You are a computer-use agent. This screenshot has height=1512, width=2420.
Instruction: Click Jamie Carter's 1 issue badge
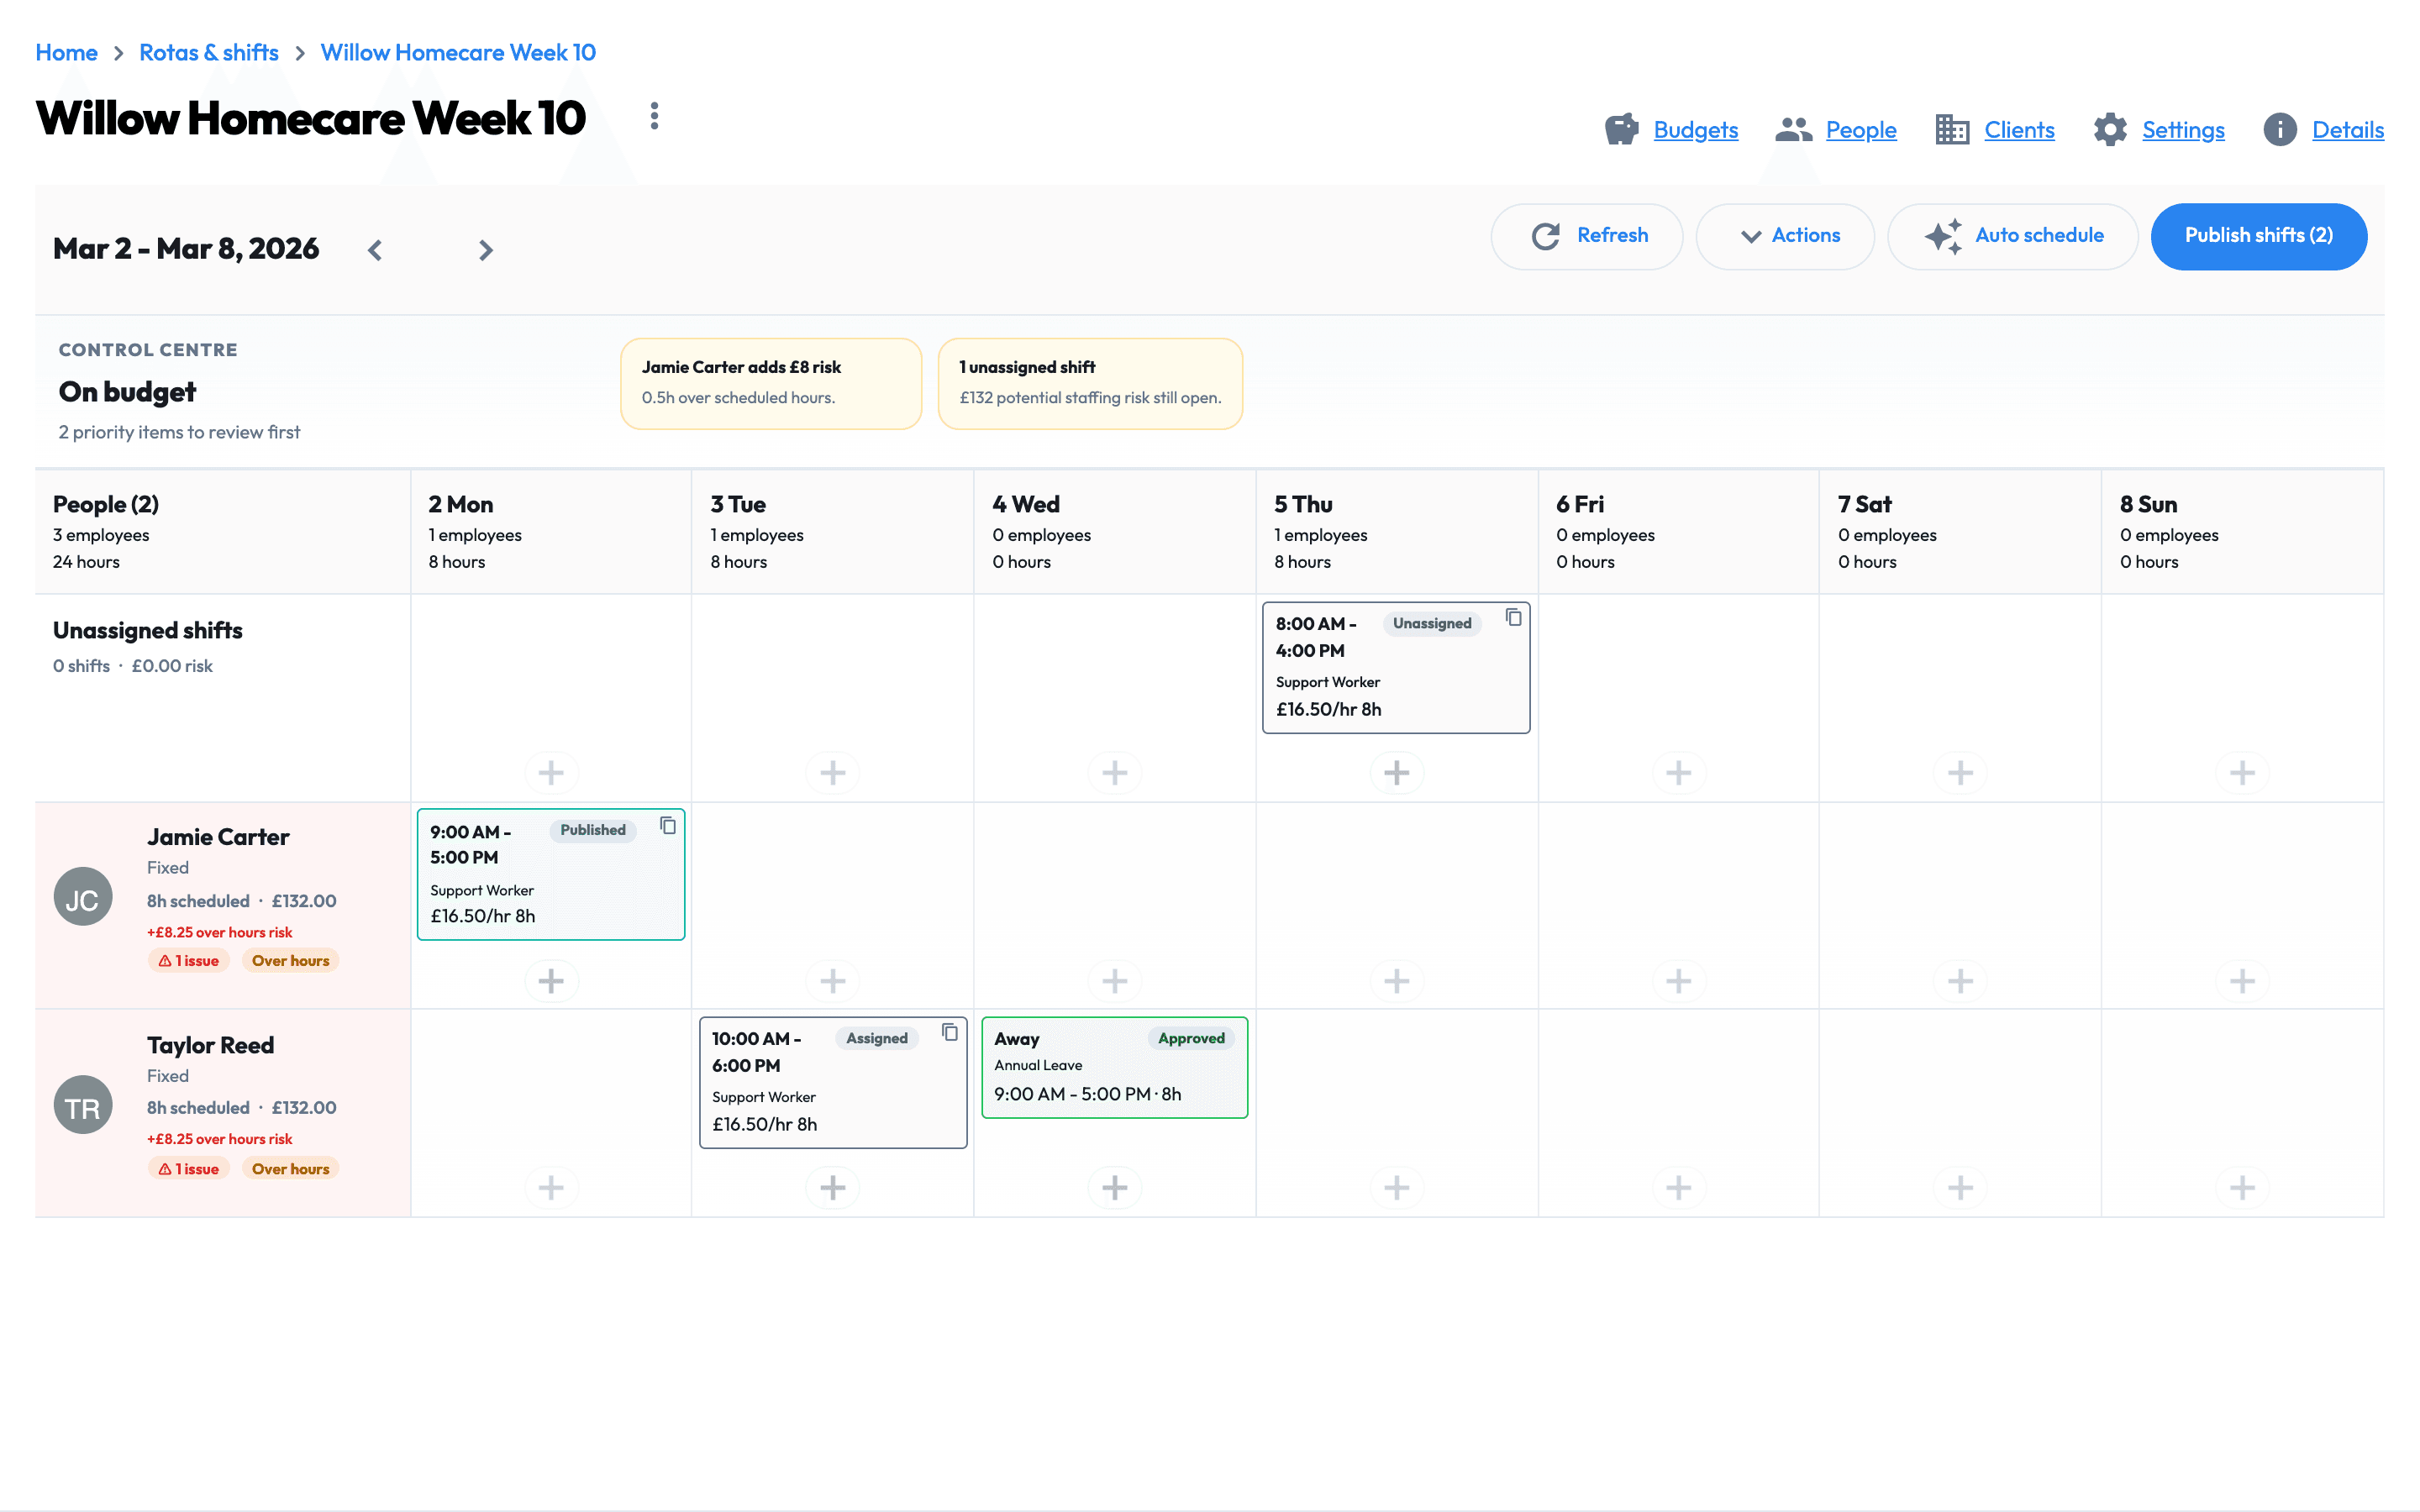[189, 961]
